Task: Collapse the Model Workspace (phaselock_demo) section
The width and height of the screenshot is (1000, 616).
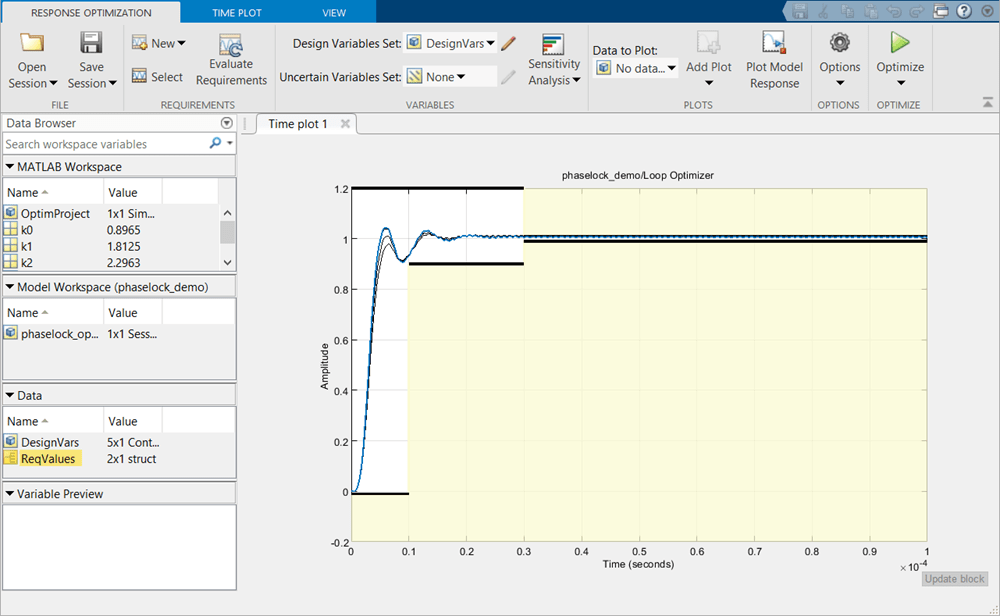Action: [x=10, y=287]
